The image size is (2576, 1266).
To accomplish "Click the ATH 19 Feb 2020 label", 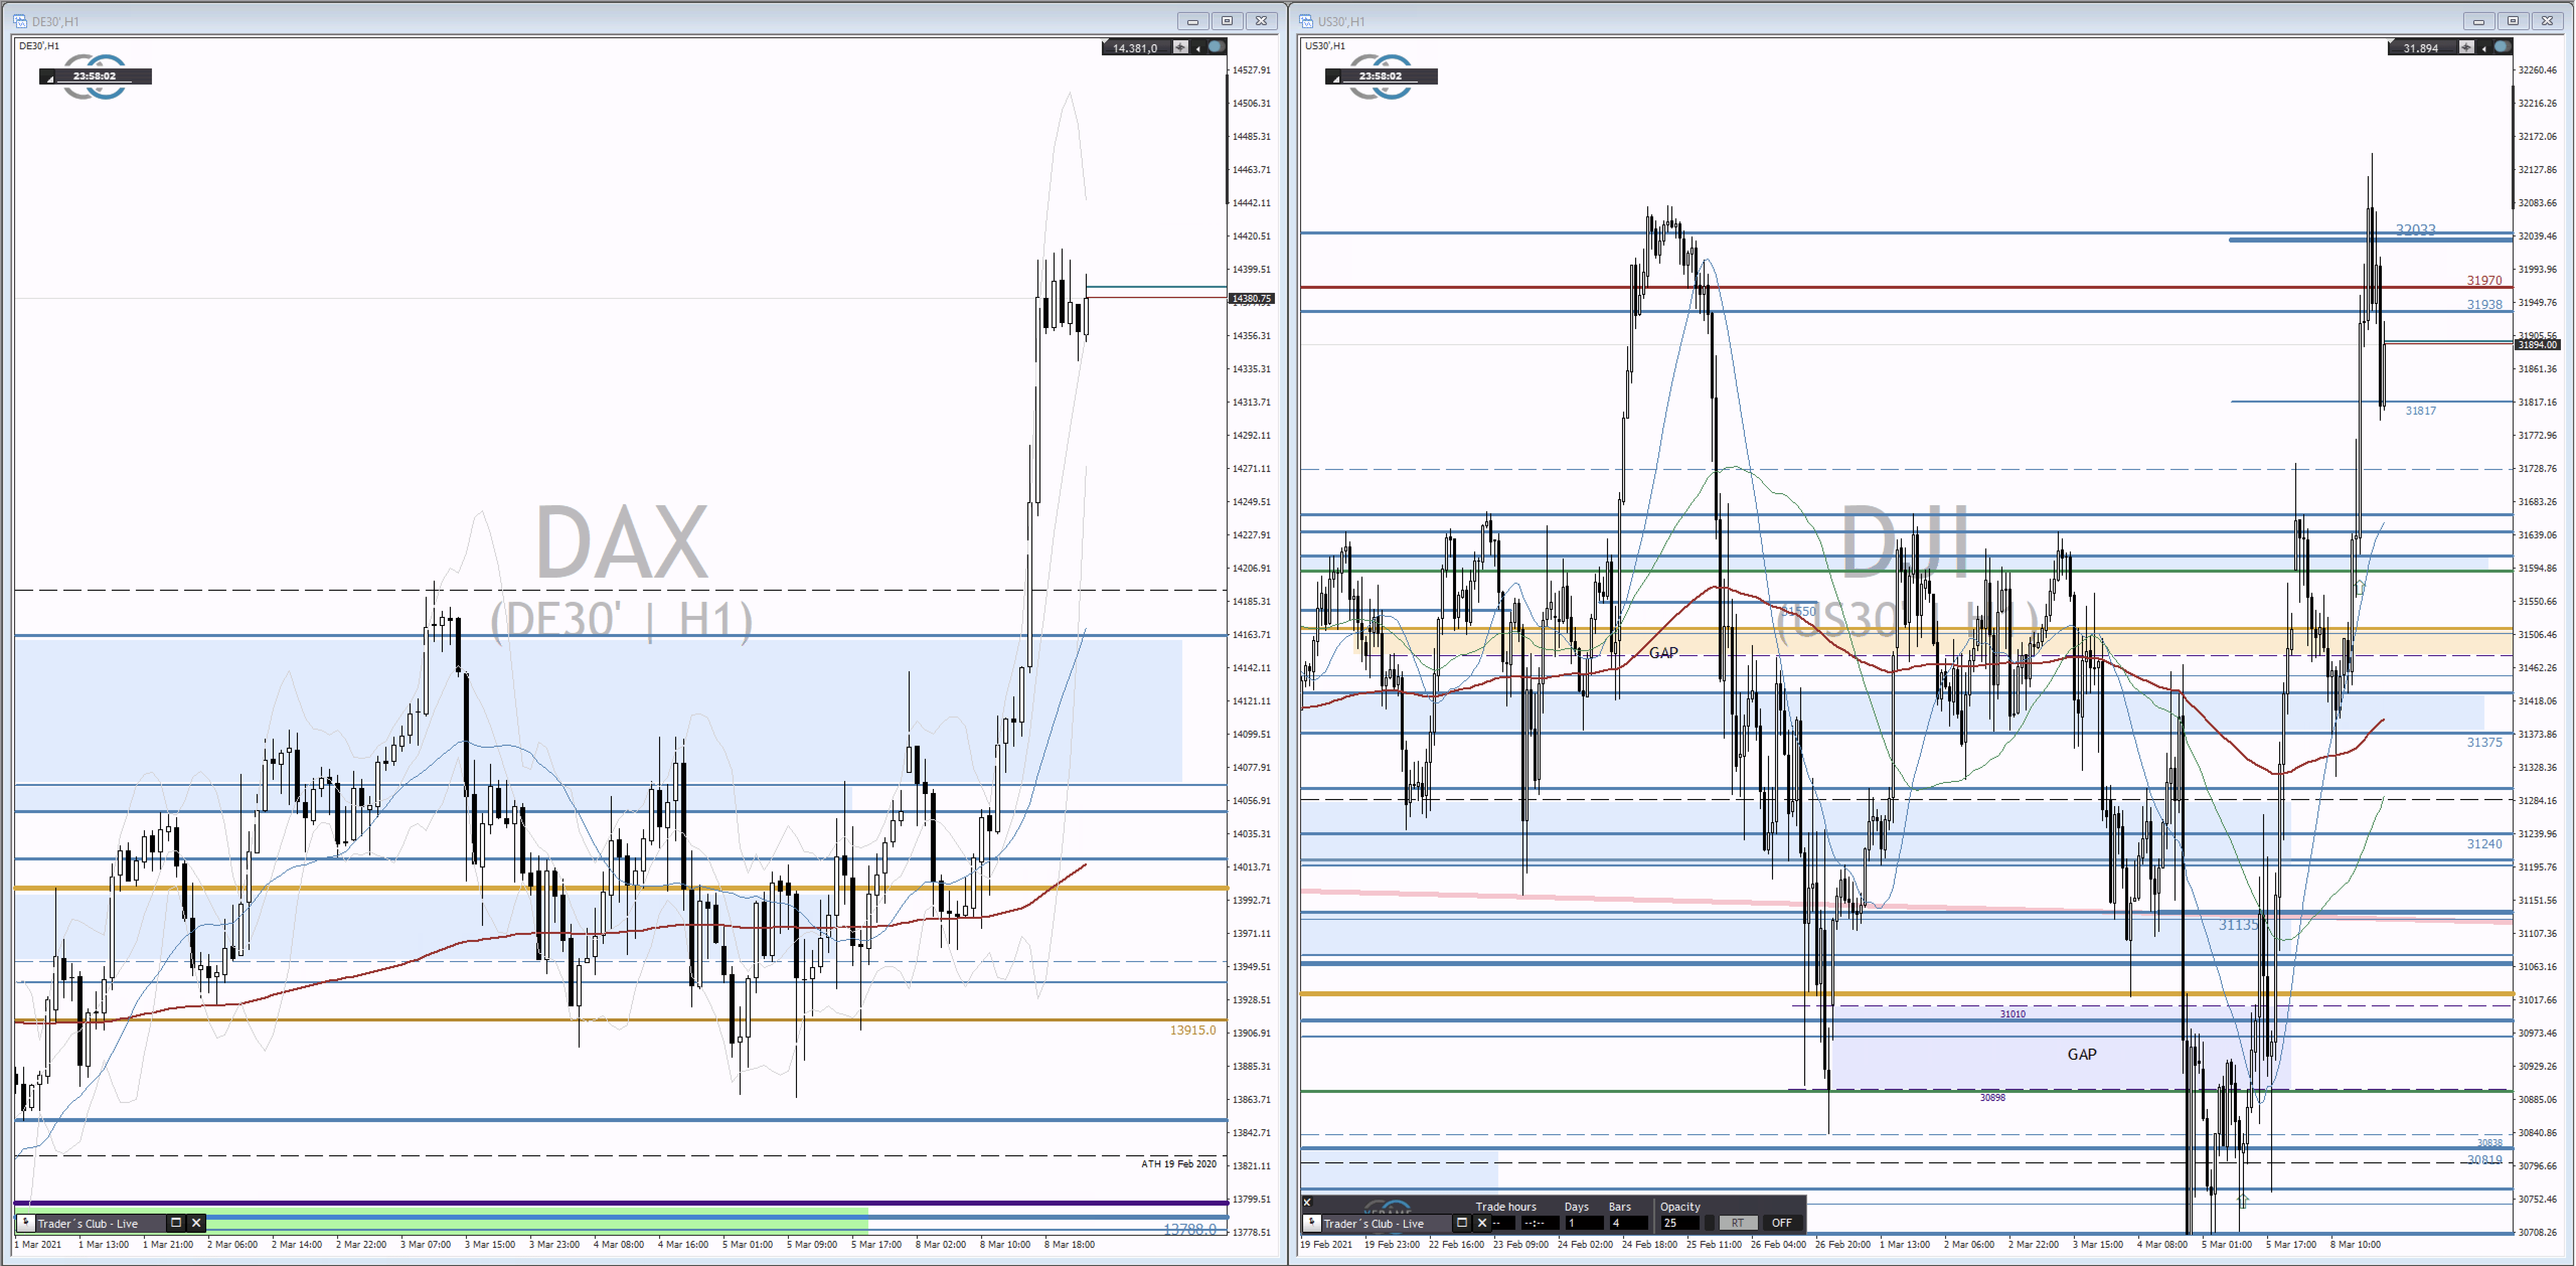I will (x=1179, y=1164).
